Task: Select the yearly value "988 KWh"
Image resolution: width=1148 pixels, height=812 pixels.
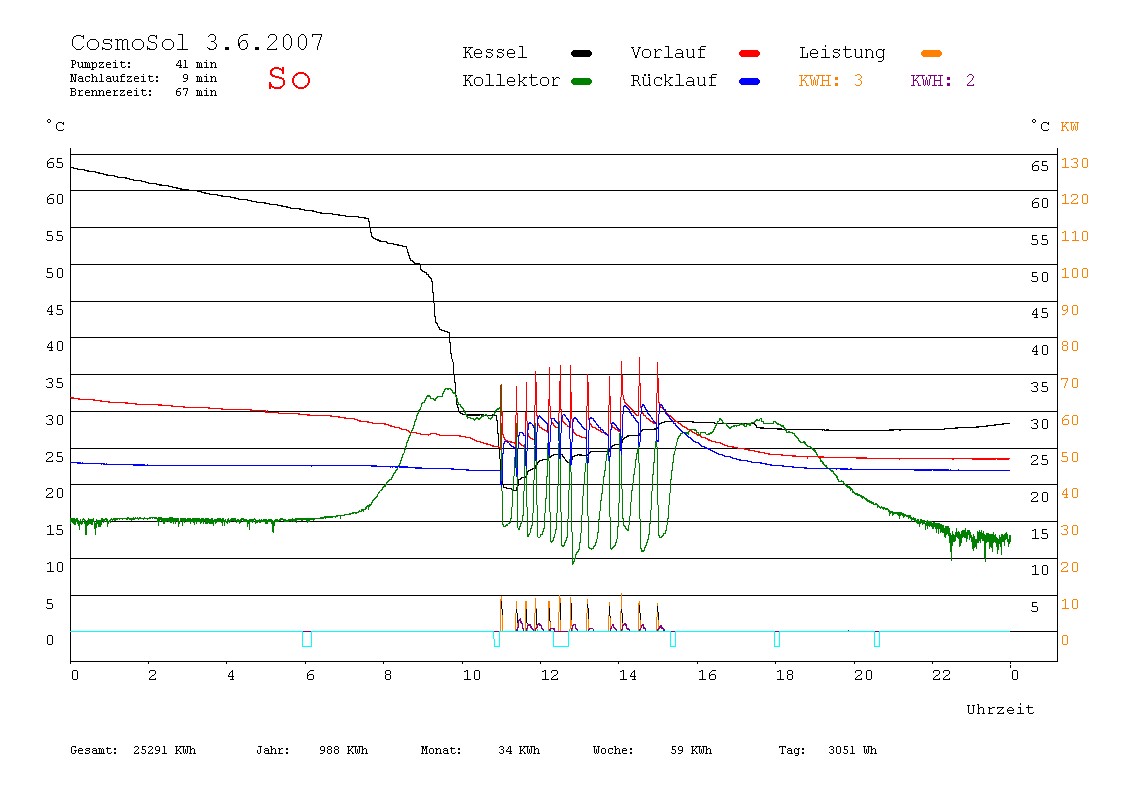Action: coord(343,750)
